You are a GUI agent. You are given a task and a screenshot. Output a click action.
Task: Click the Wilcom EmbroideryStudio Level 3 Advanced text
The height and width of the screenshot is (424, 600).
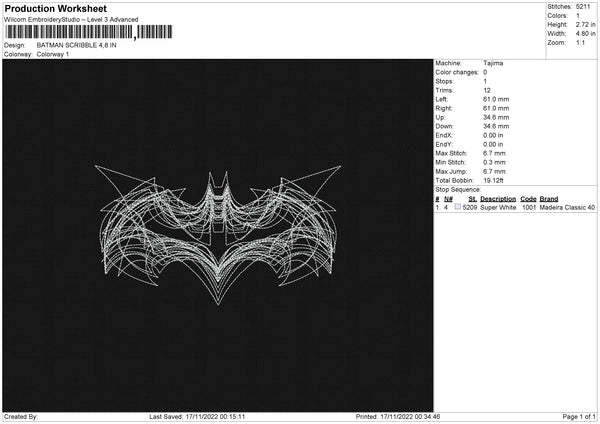71,20
